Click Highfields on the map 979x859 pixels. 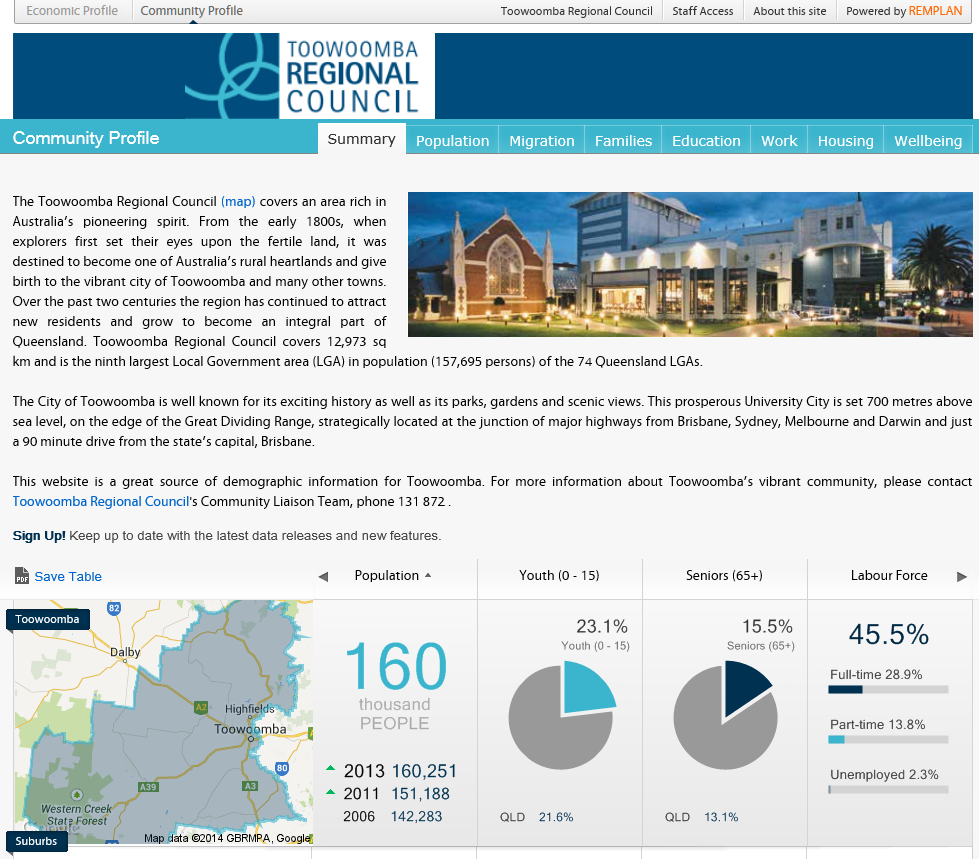tap(250, 709)
